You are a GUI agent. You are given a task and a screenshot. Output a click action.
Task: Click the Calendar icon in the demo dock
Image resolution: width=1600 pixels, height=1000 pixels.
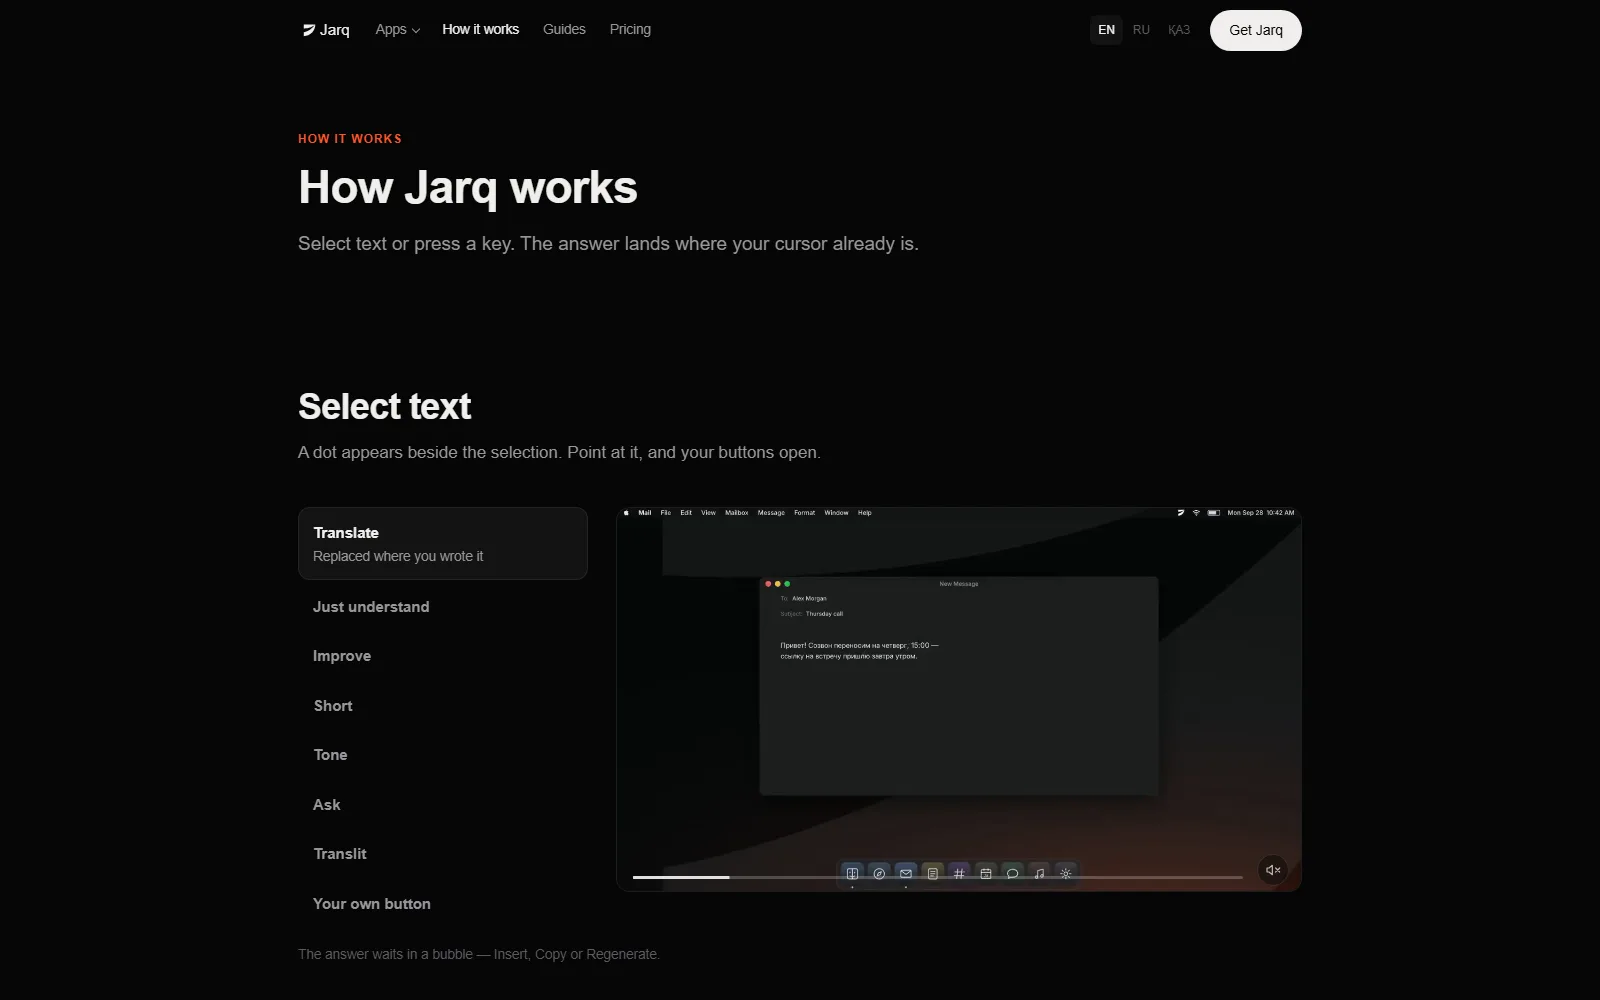(986, 873)
